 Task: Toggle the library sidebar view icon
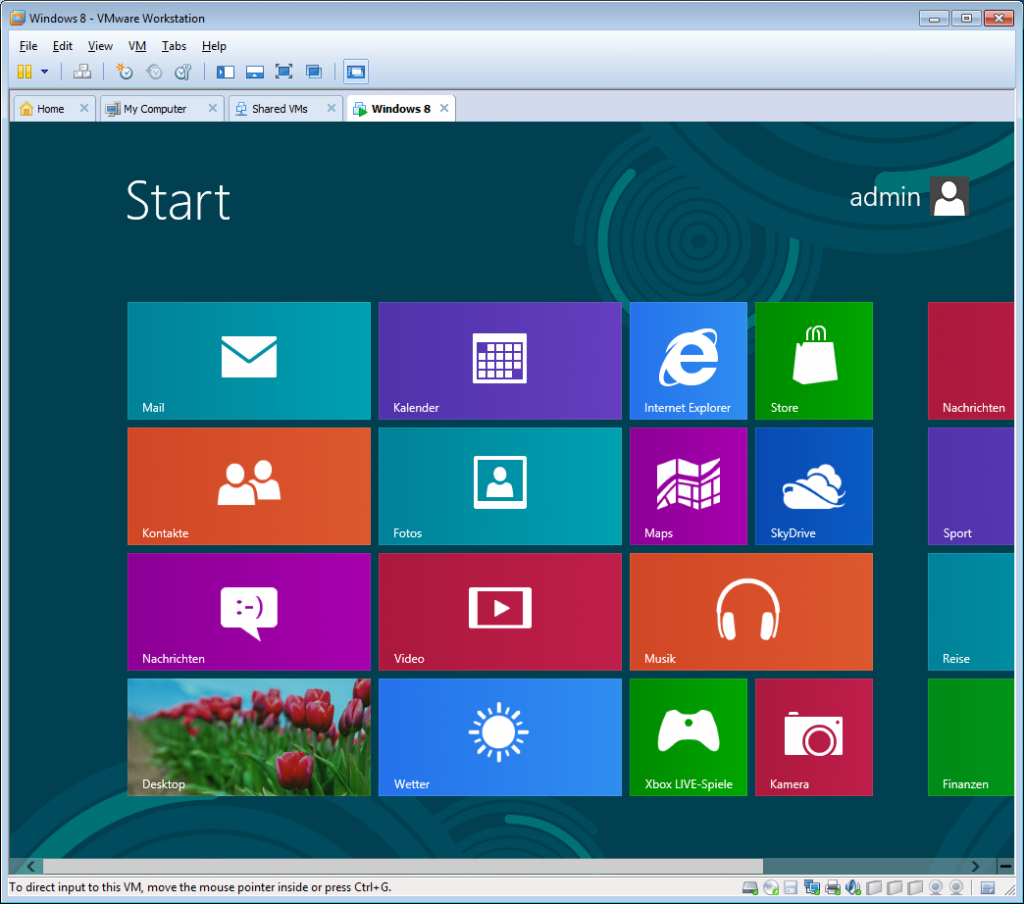click(x=225, y=72)
